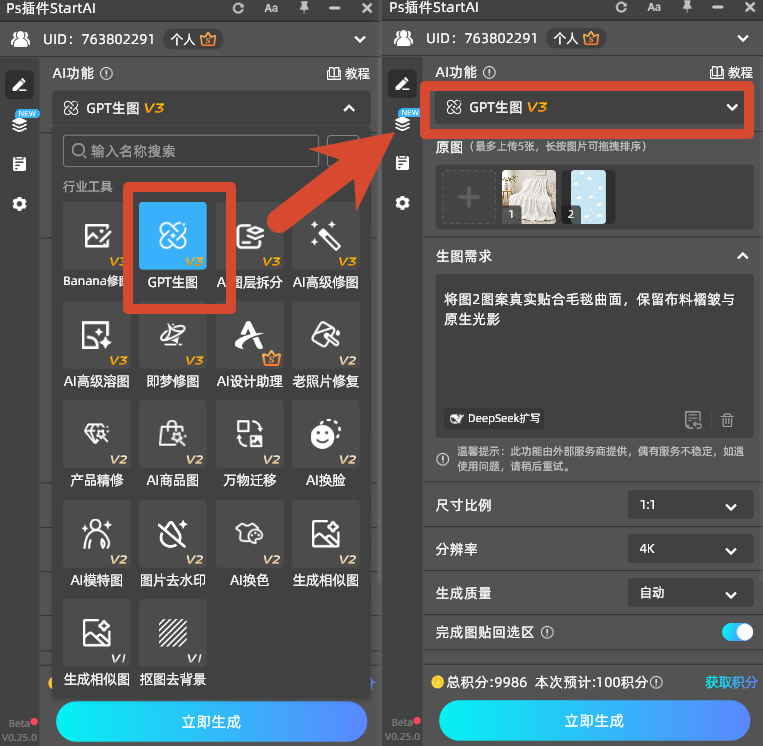
Task: Open the AI换色 tool
Action: point(250,534)
